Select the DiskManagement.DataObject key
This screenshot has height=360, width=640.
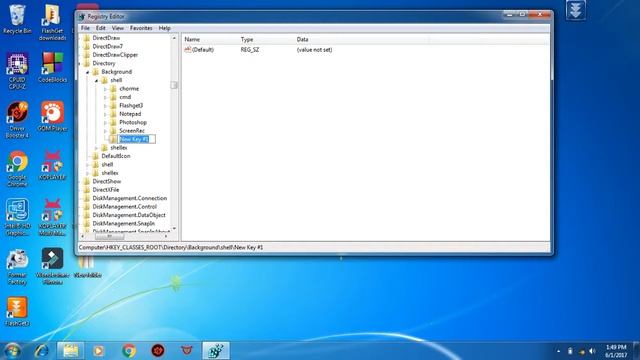pos(129,215)
